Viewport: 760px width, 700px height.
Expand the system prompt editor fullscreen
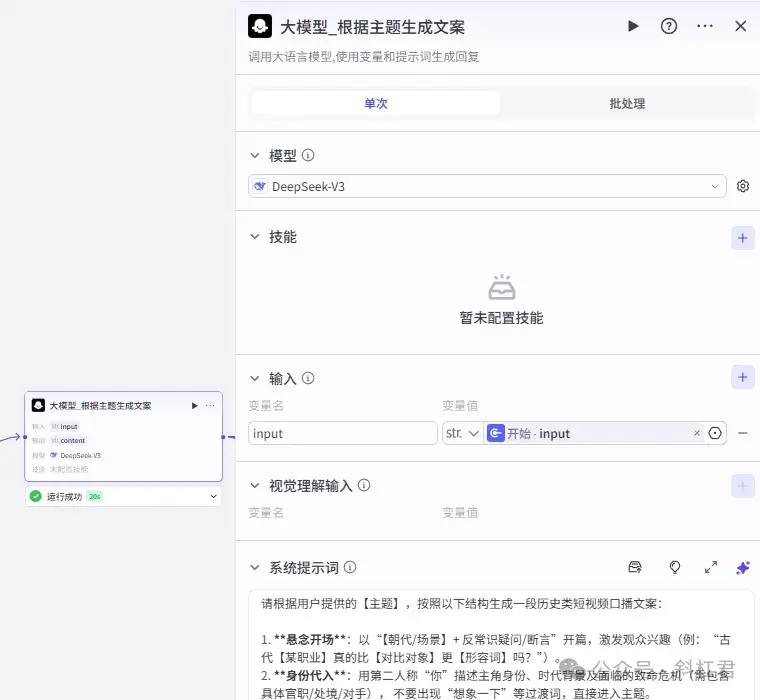pyautogui.click(x=711, y=567)
